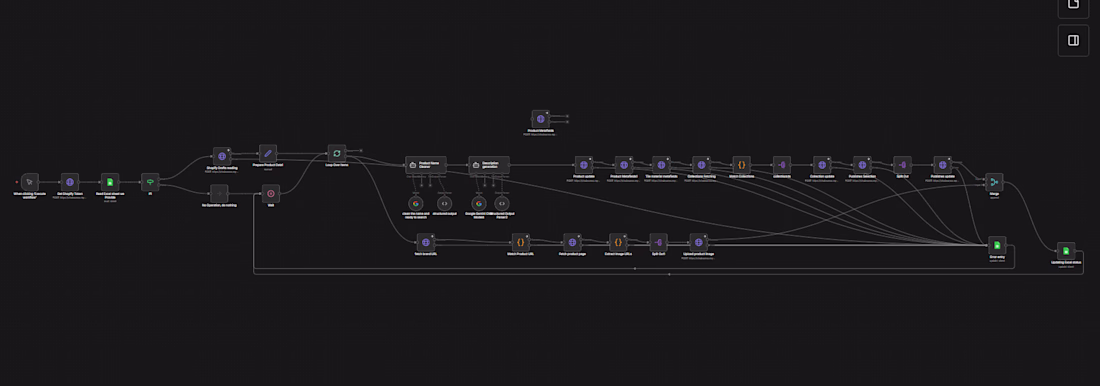
Task: Select the fetch brand URL HTTP node
Action: click(x=426, y=243)
